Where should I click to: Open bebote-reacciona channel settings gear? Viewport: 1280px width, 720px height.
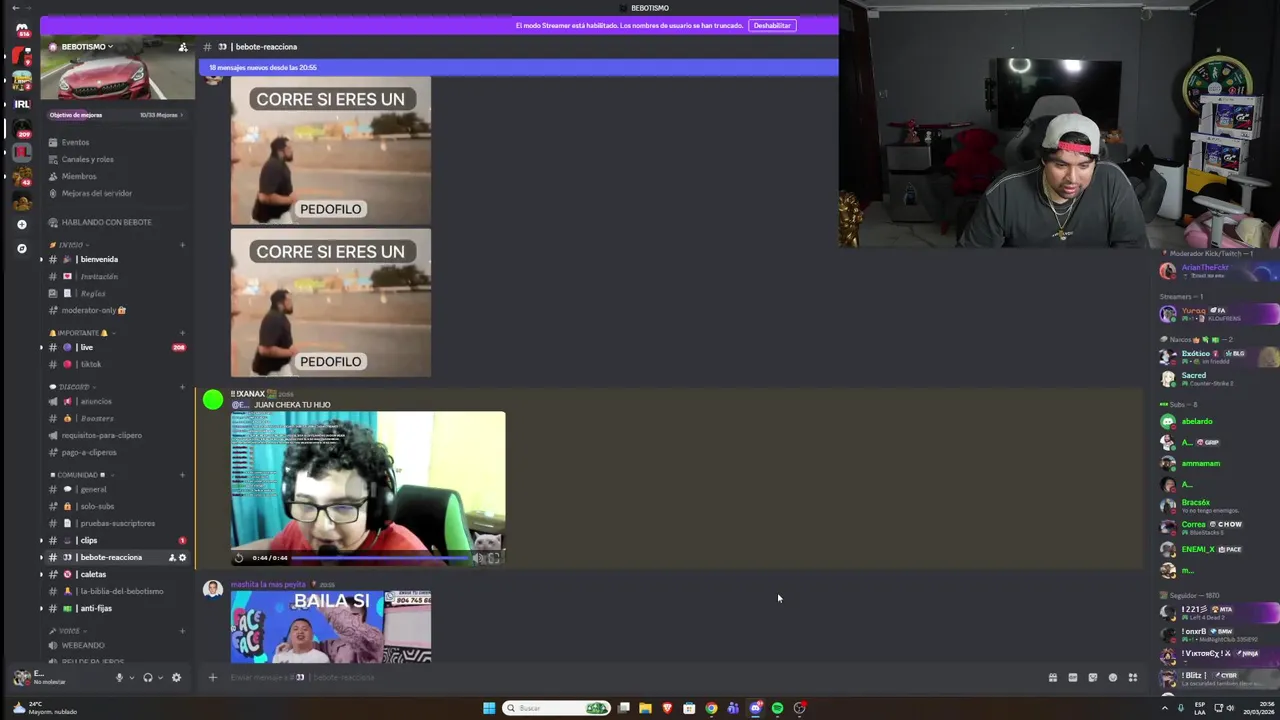(x=182, y=557)
